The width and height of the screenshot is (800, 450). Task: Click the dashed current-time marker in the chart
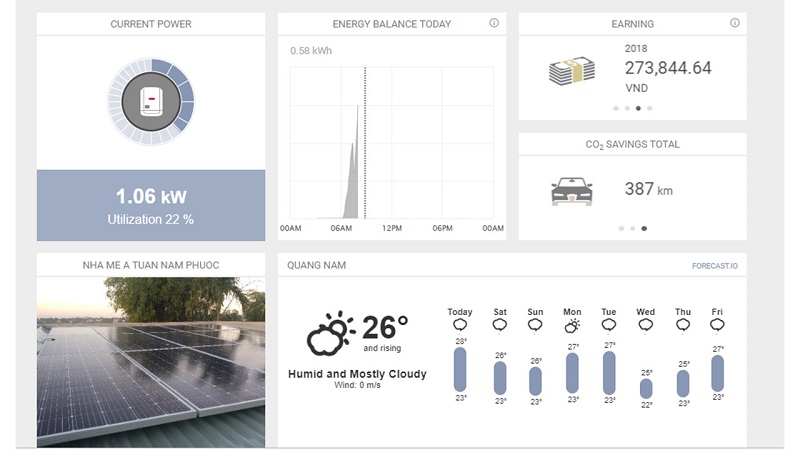pos(365,142)
